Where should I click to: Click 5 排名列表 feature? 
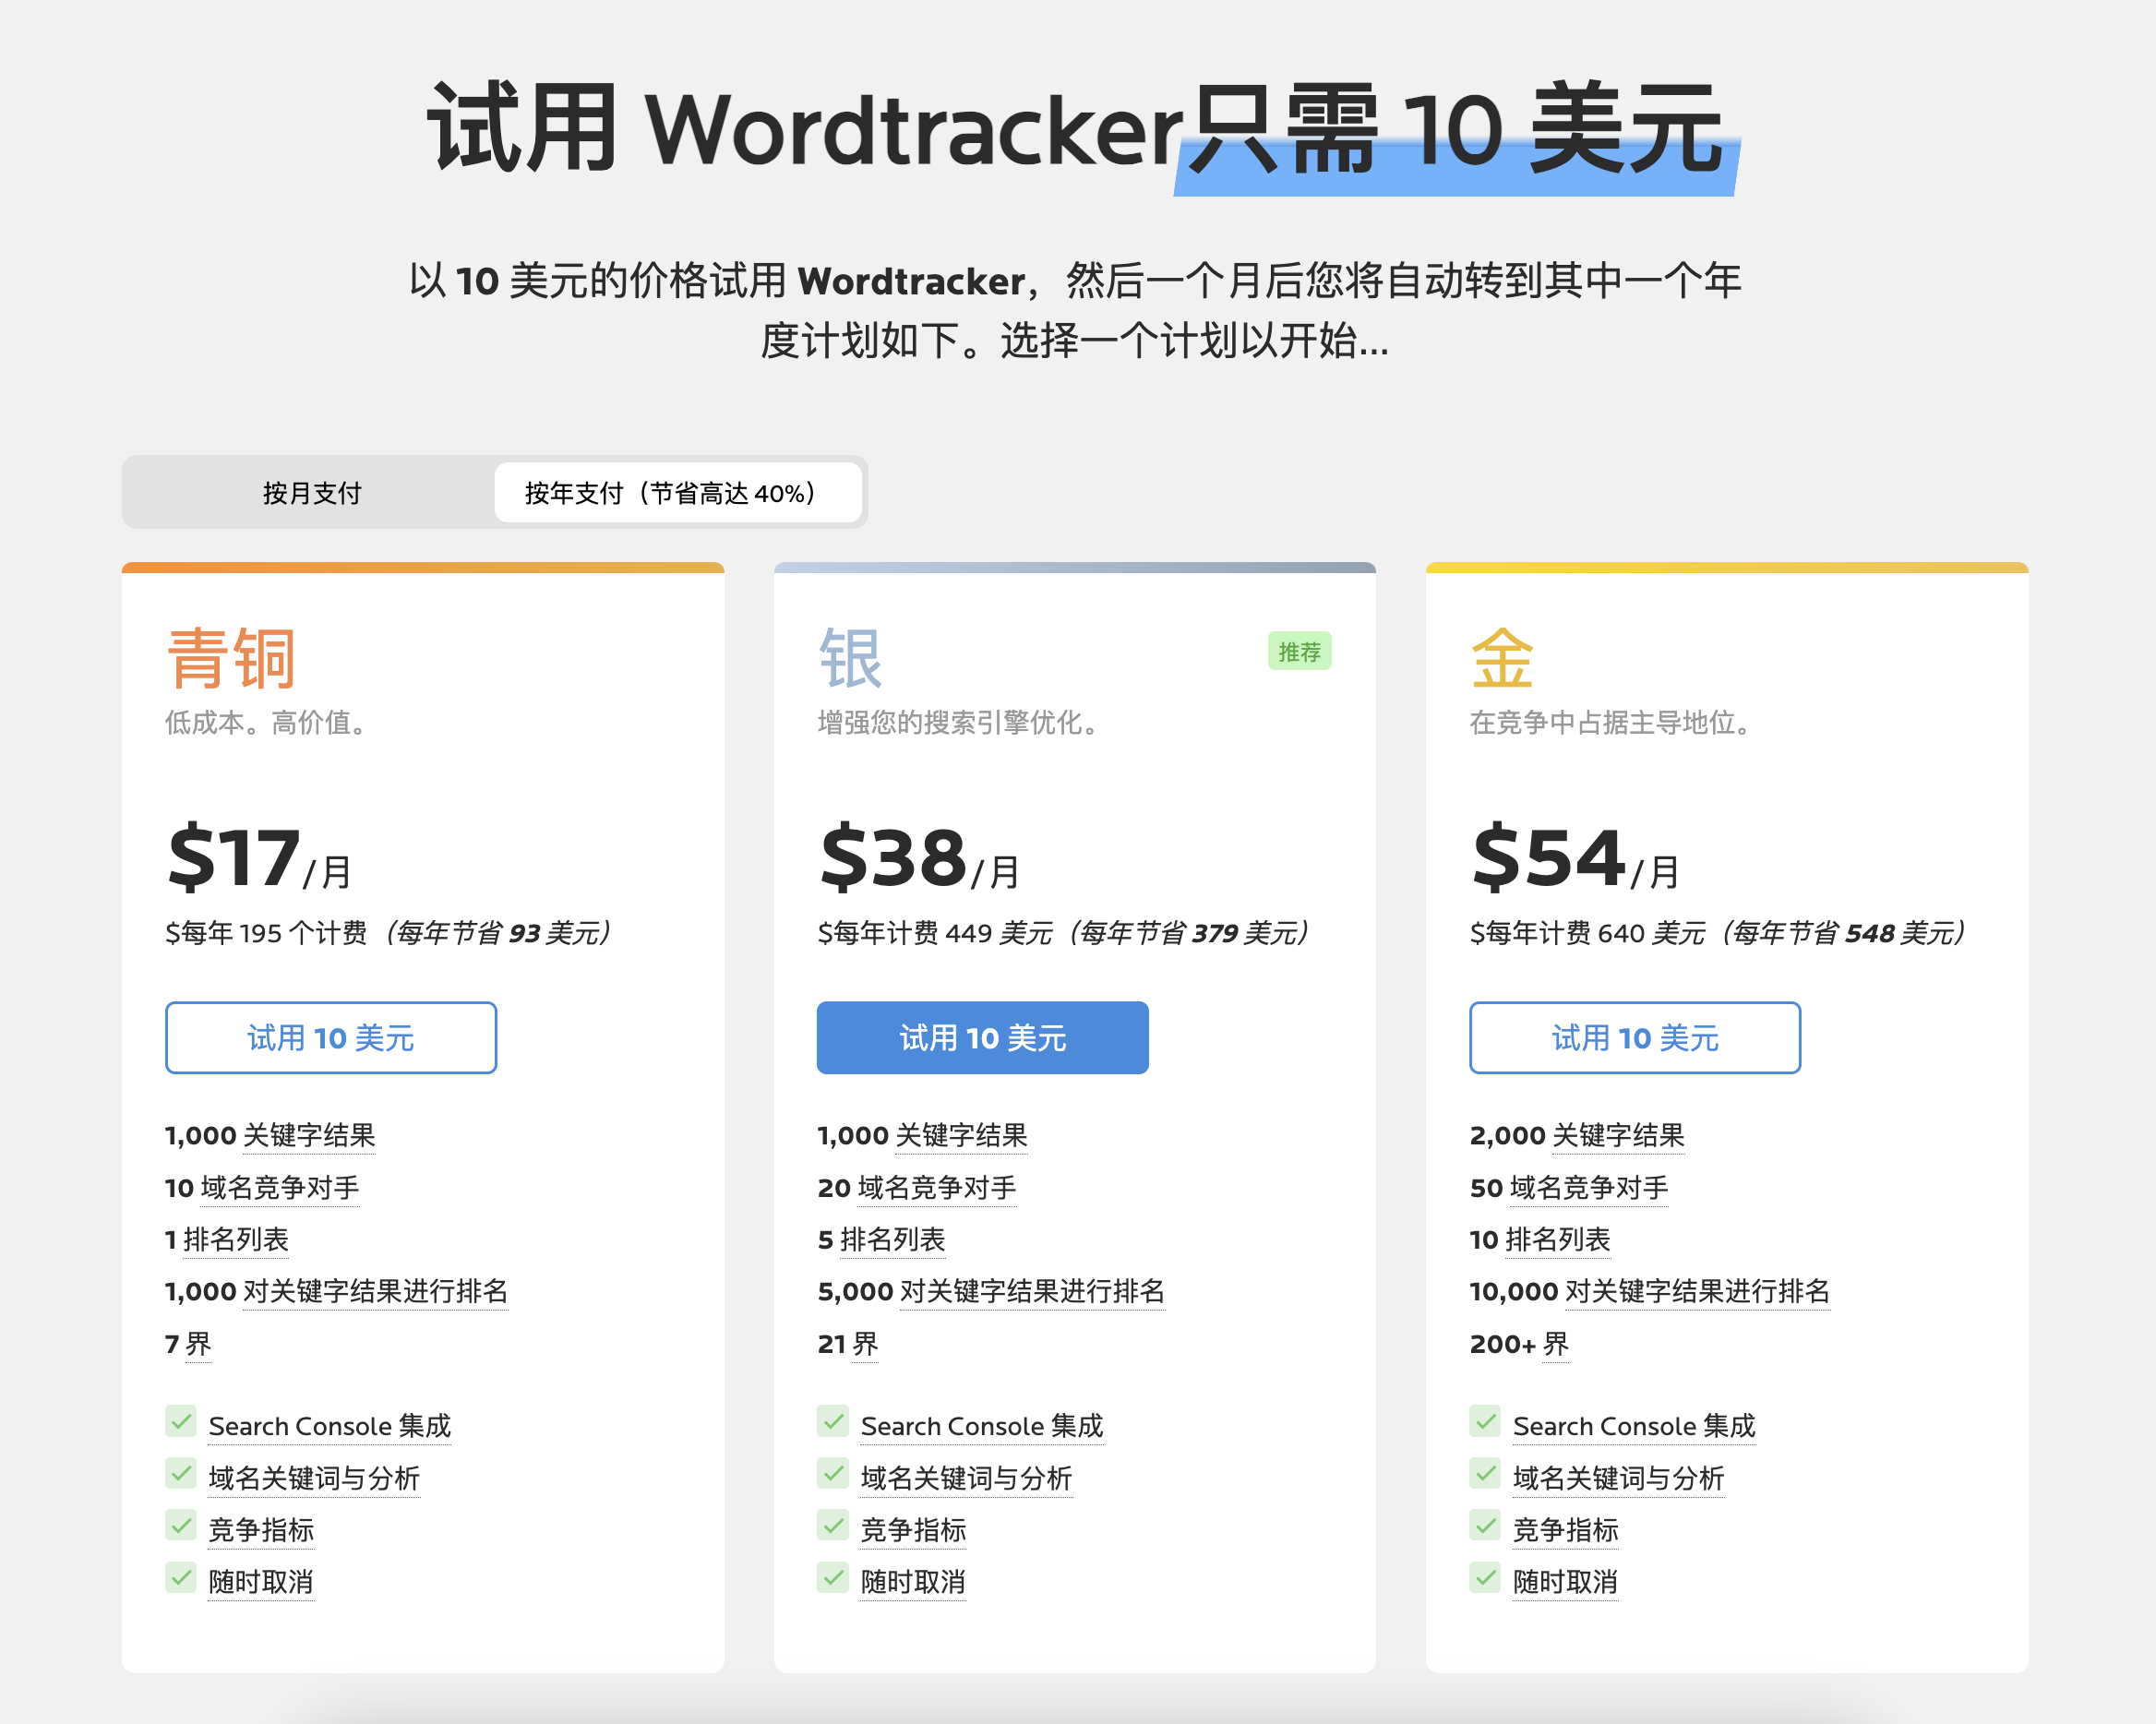point(881,1239)
